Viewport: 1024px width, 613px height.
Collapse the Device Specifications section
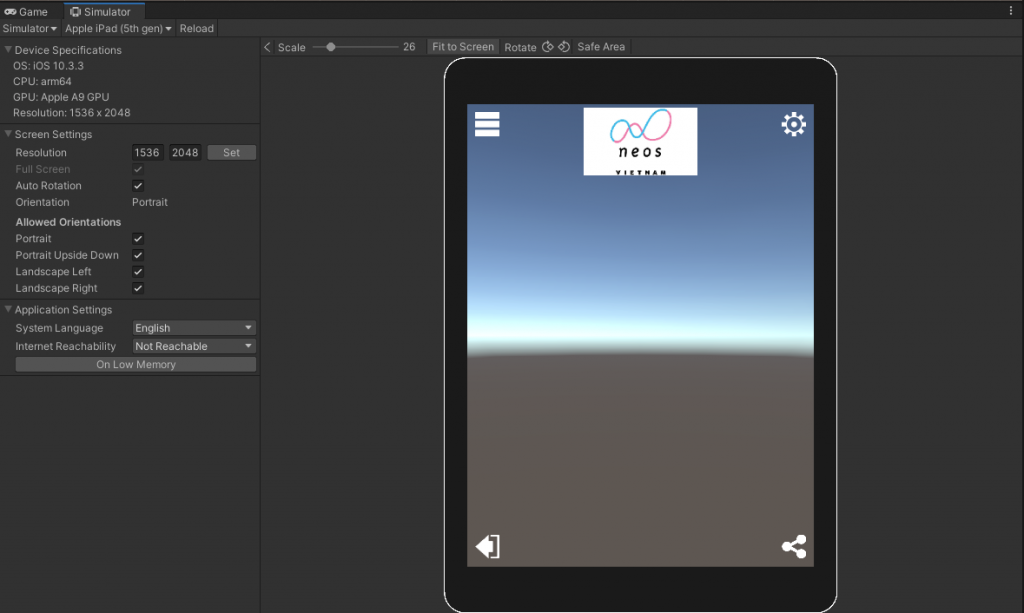coord(8,49)
